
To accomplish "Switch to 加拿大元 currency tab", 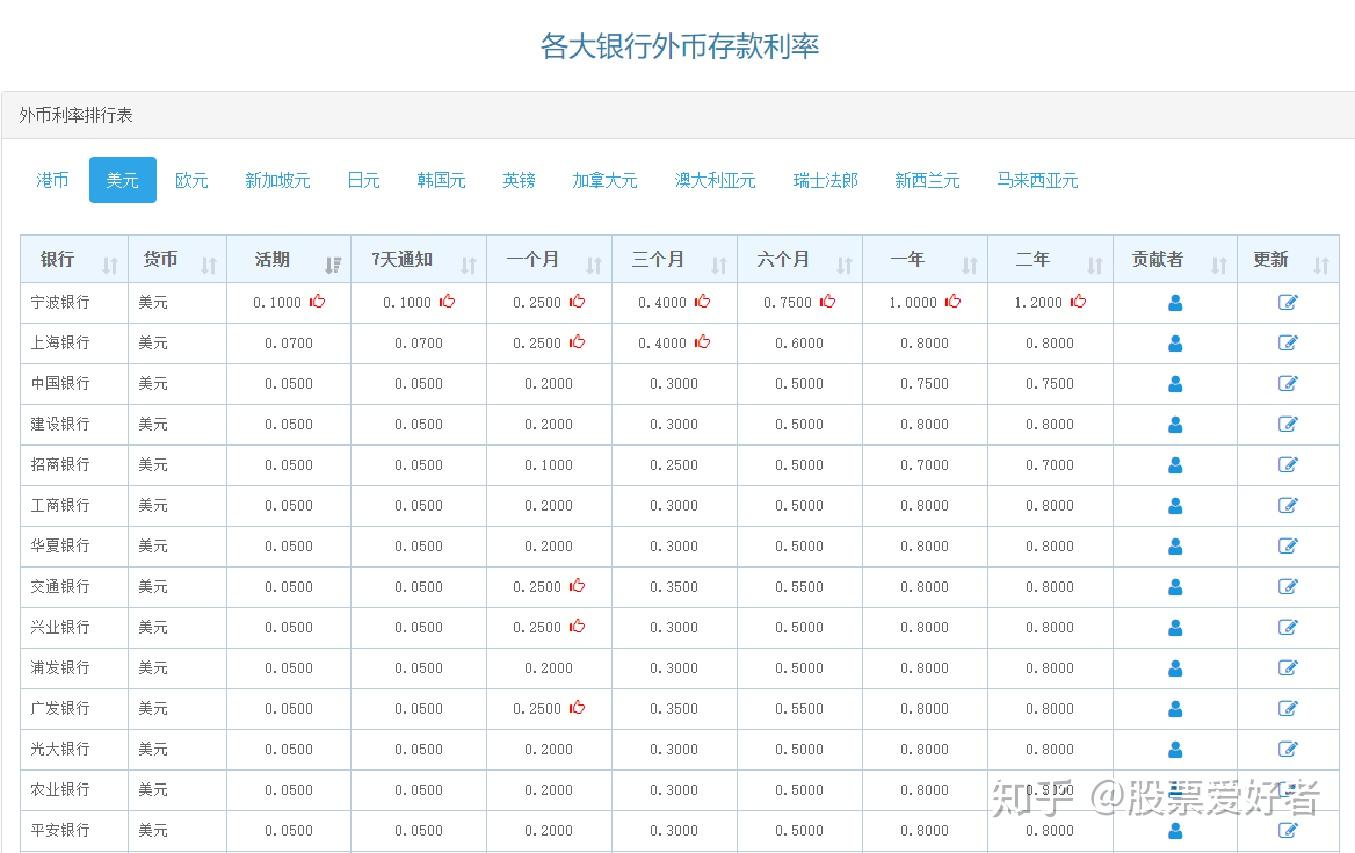I will pos(605,180).
